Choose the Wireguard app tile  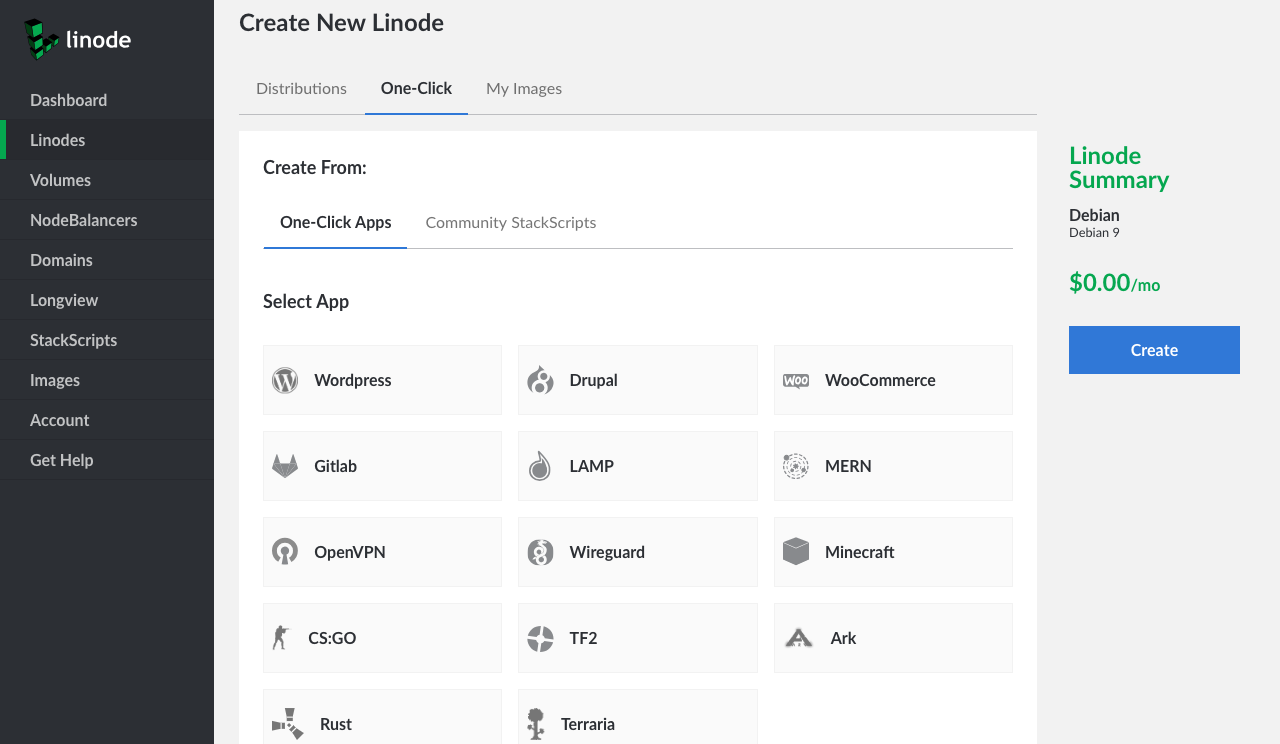pos(637,552)
